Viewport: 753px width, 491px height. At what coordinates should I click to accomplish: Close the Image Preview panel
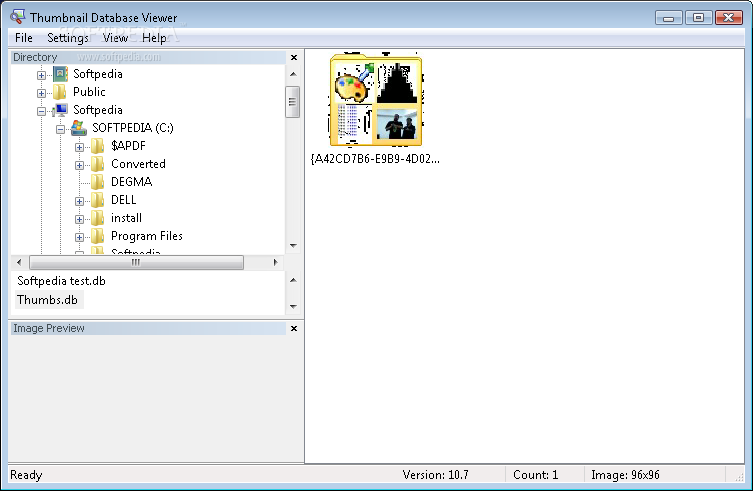[x=294, y=328]
